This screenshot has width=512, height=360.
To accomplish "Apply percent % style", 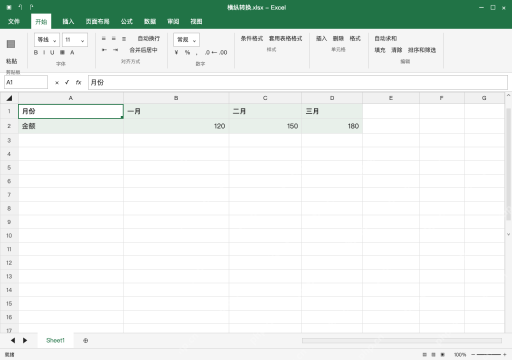I will click(x=187, y=52).
